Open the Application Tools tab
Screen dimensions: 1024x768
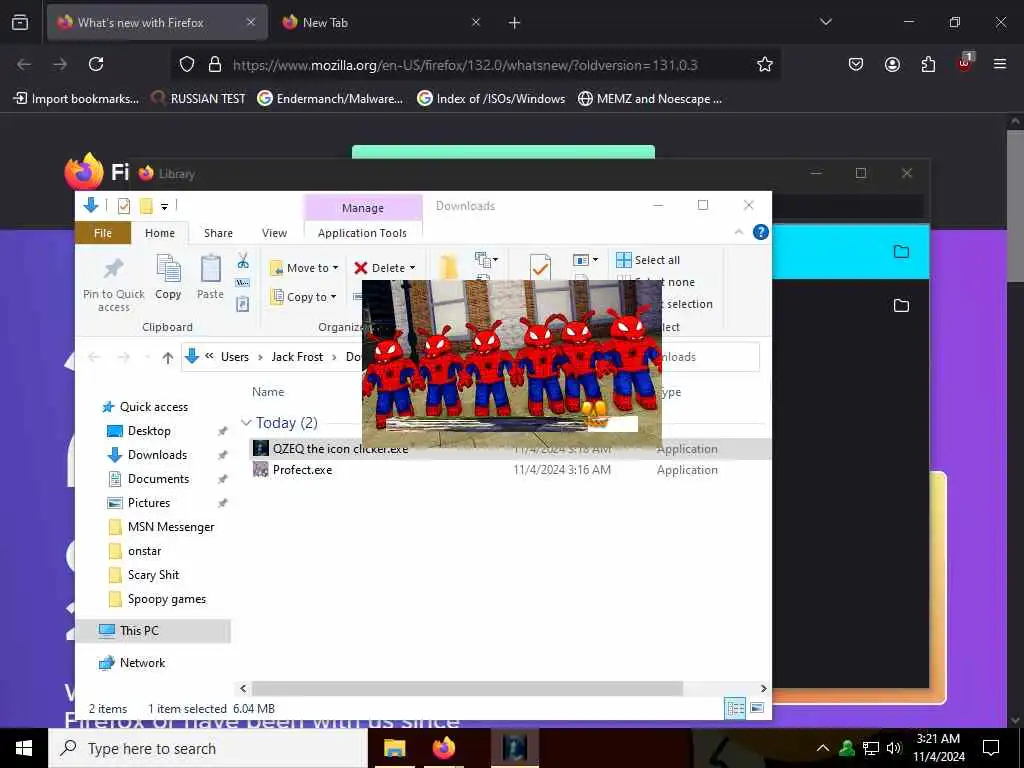pos(362,233)
